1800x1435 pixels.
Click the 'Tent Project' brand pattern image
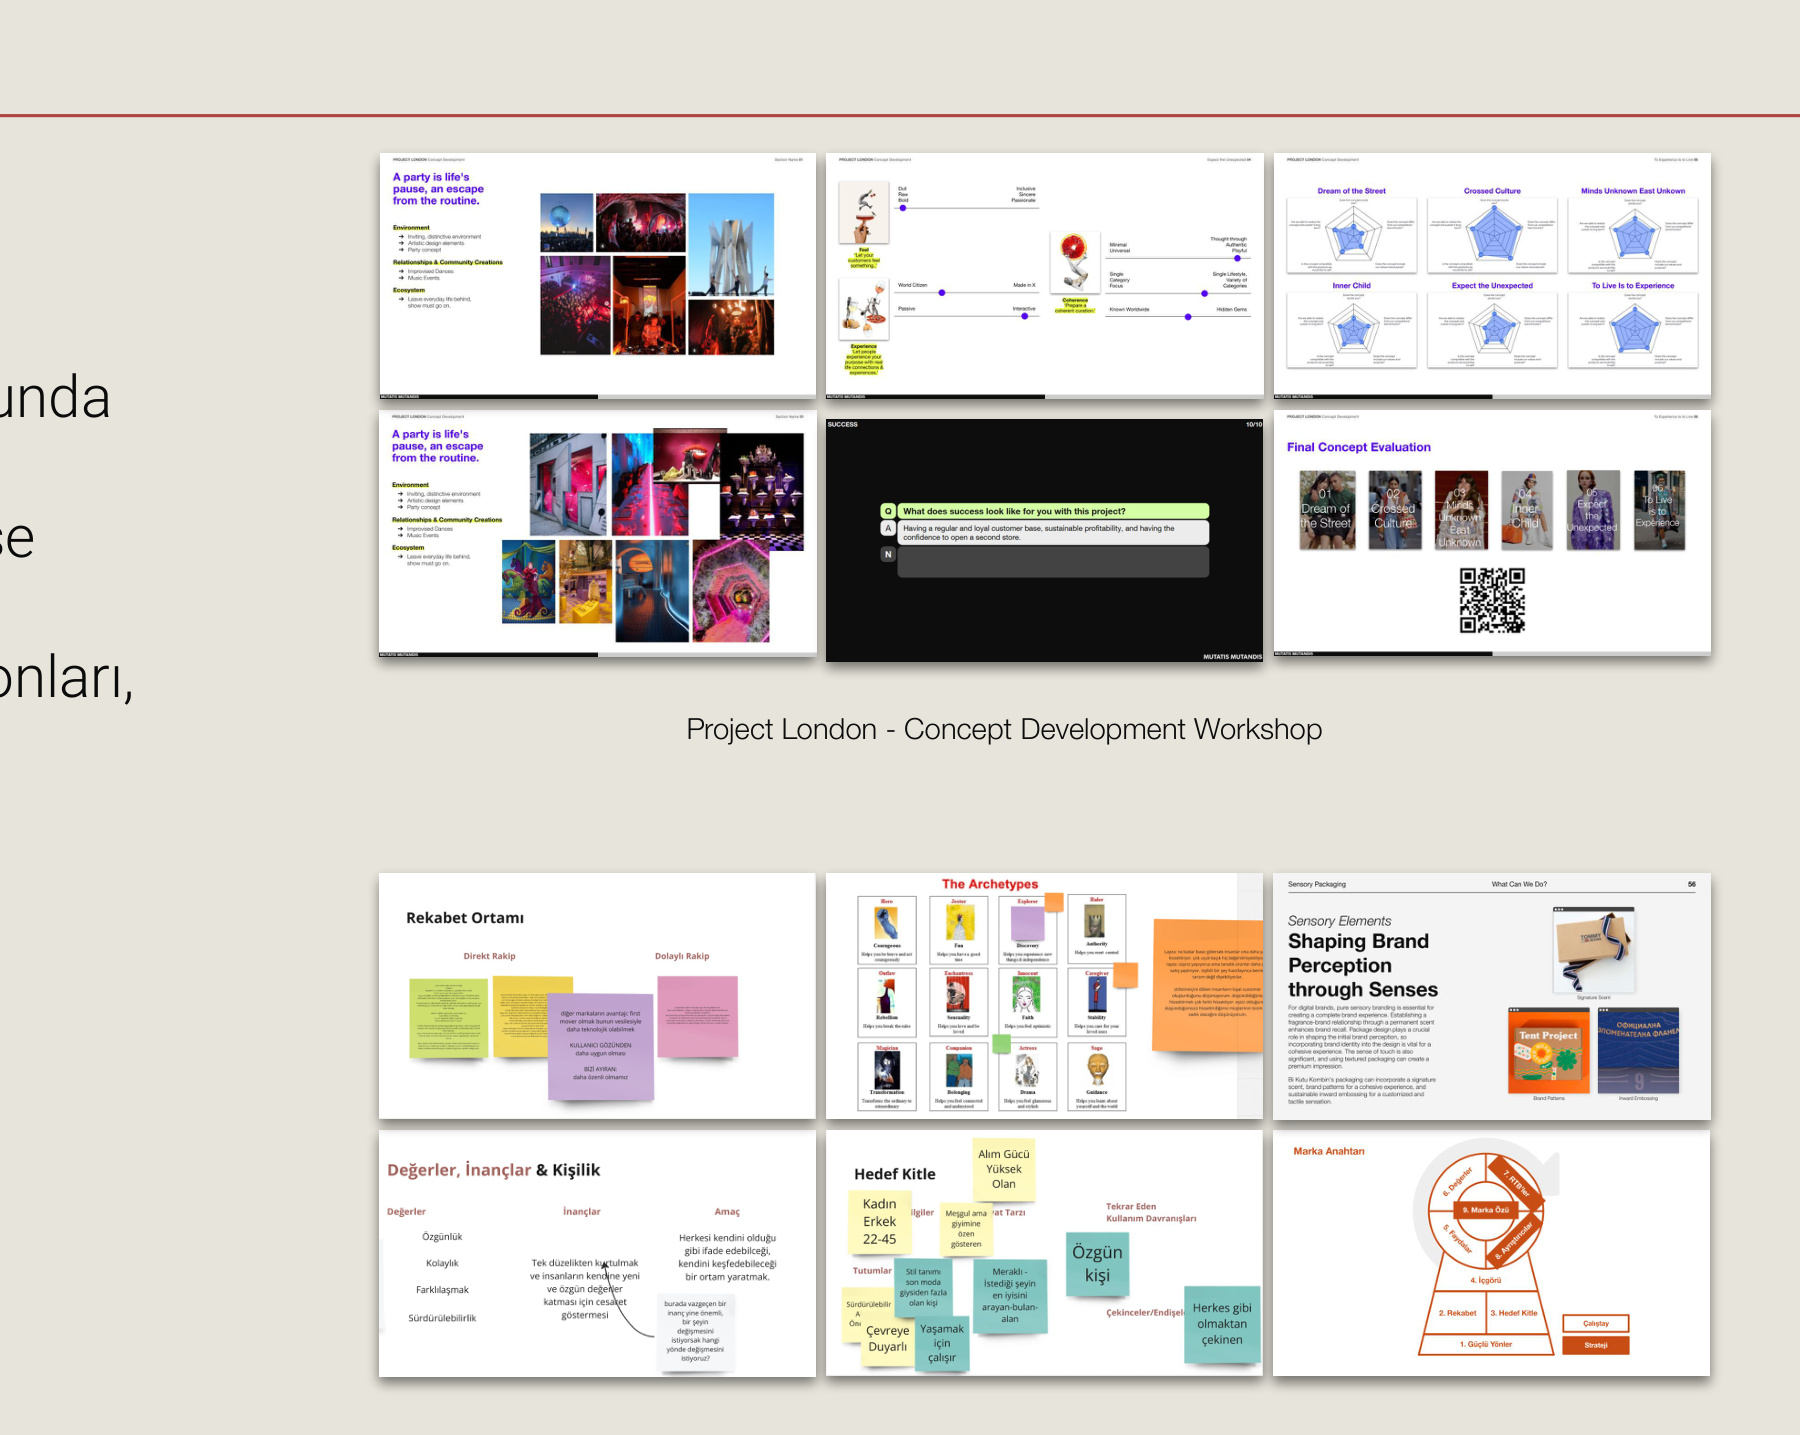(x=1548, y=1052)
